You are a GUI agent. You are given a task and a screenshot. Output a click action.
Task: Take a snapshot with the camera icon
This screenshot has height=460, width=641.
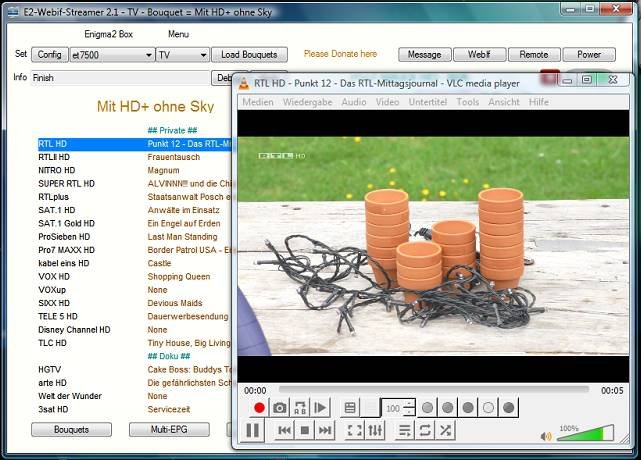point(280,408)
